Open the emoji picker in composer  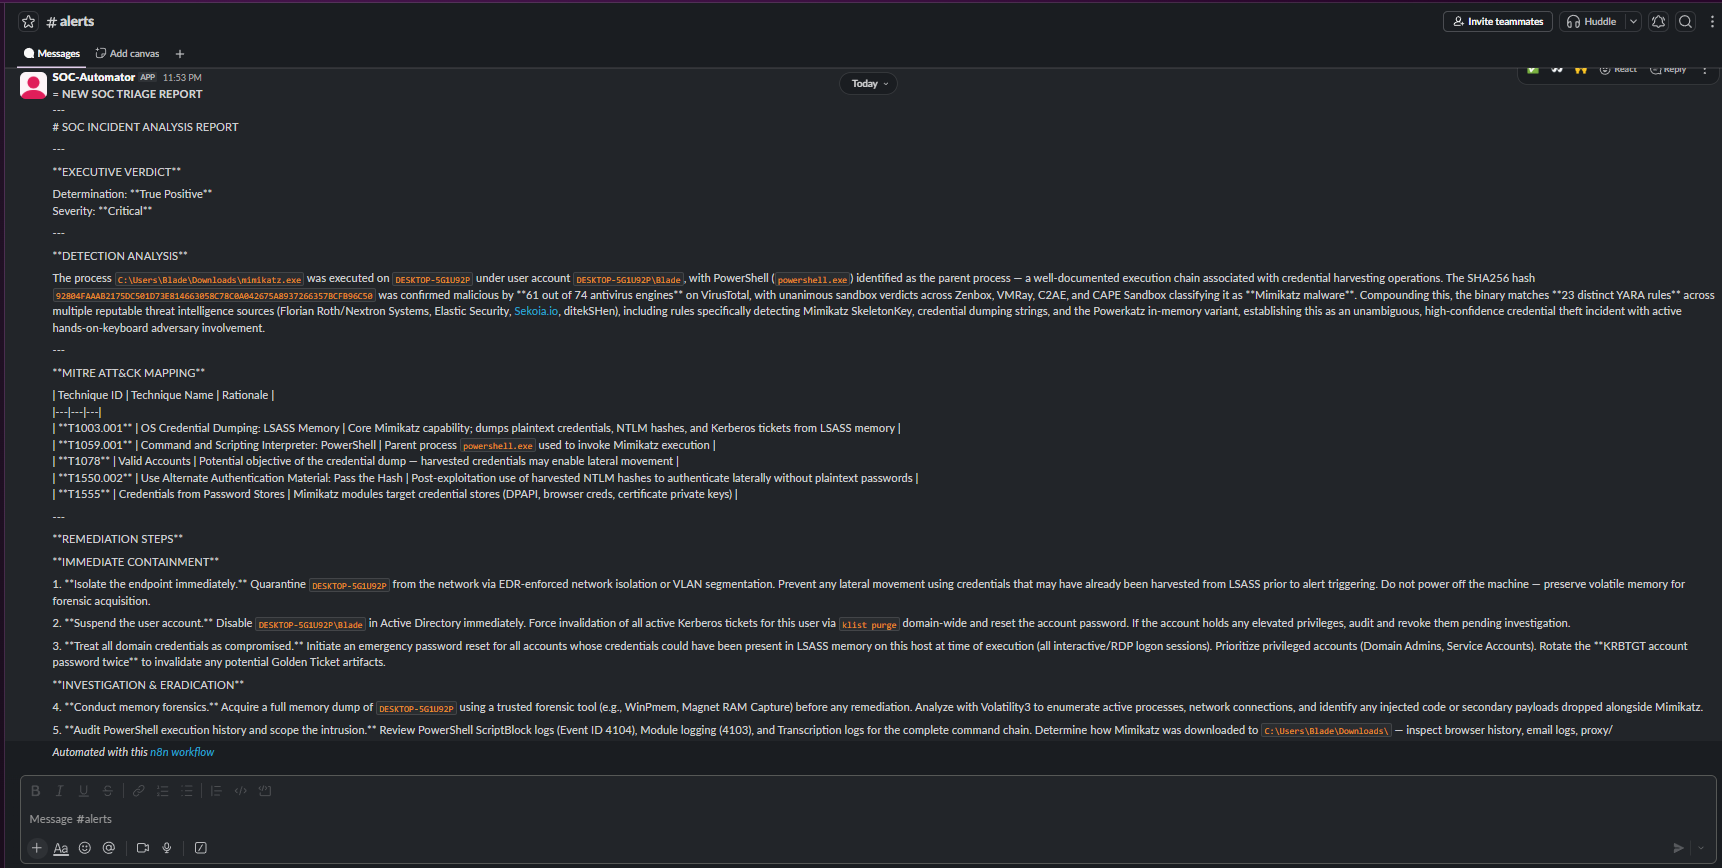85,848
